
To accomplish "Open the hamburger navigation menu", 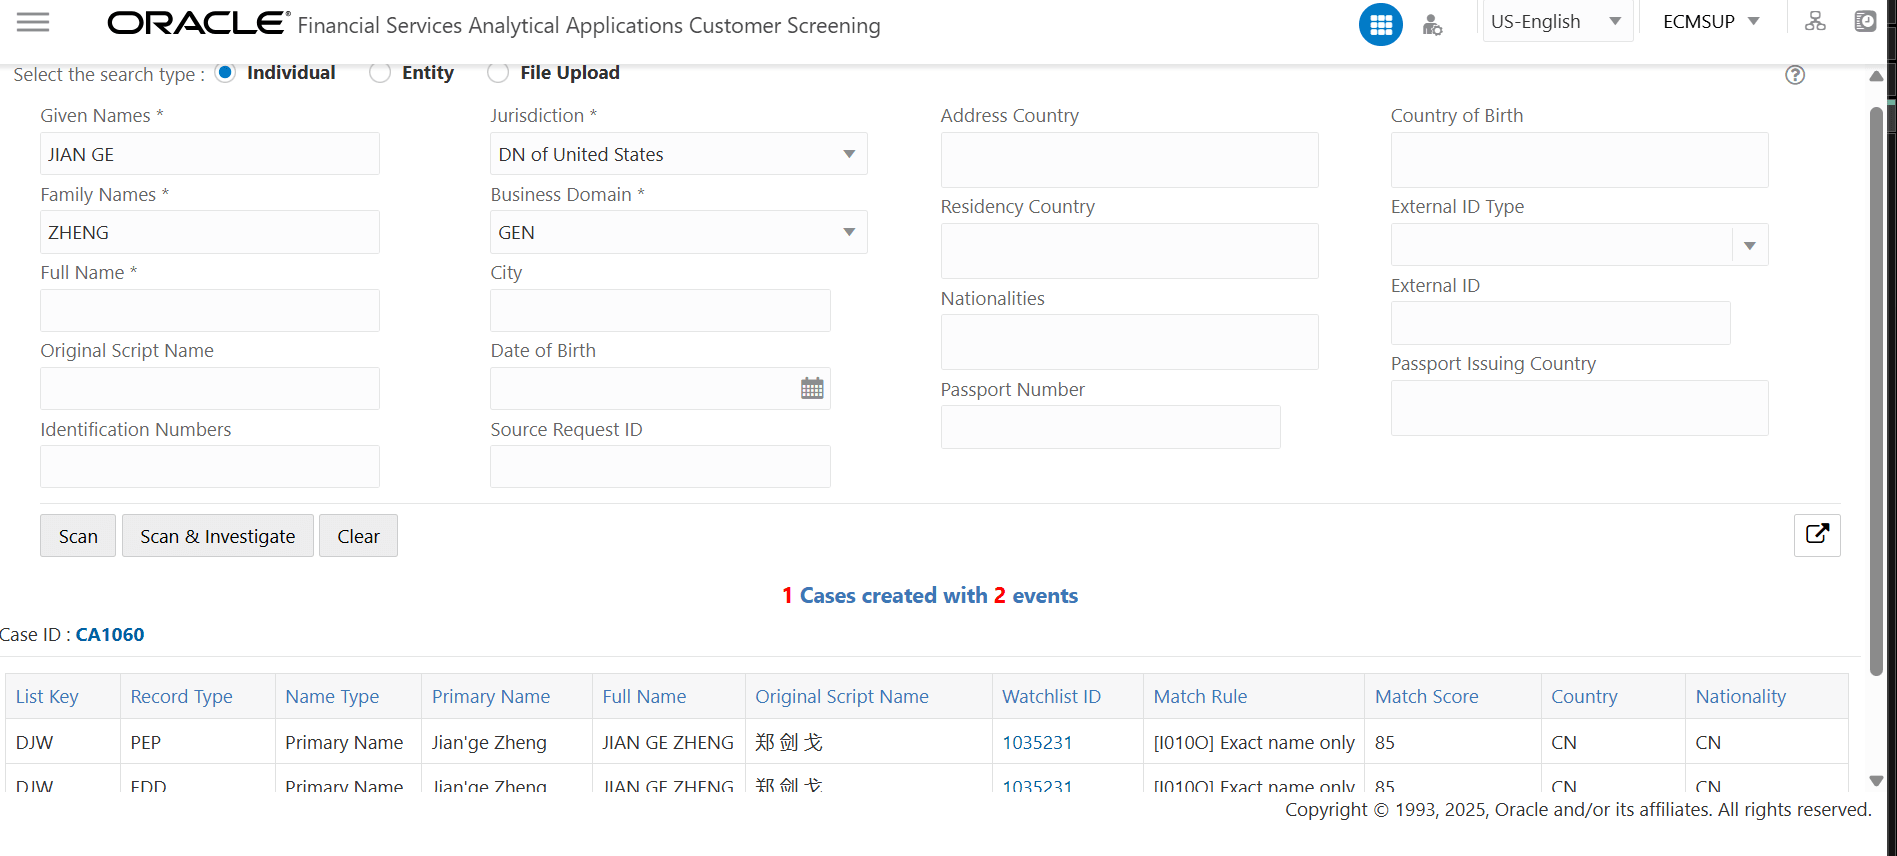I will 33,22.
